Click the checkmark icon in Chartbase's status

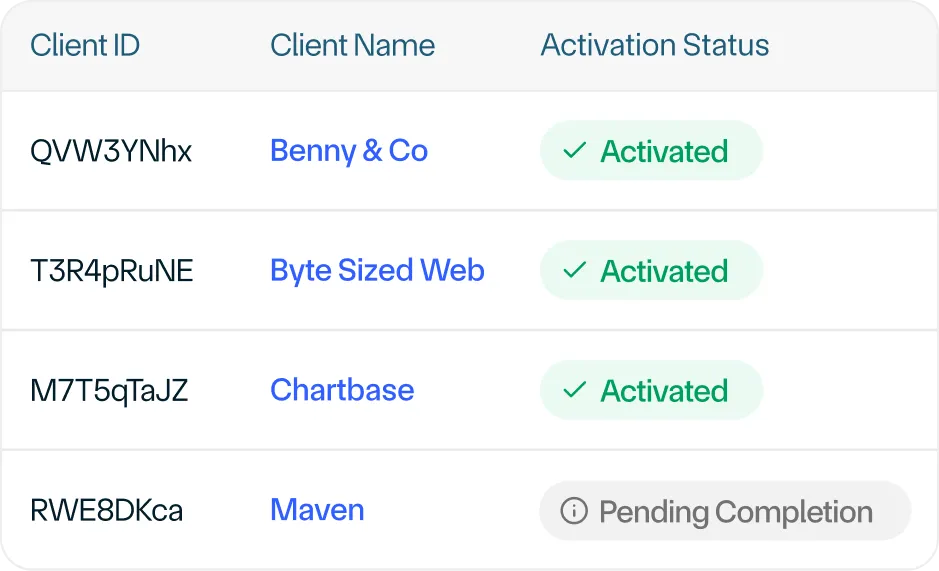[x=574, y=390]
